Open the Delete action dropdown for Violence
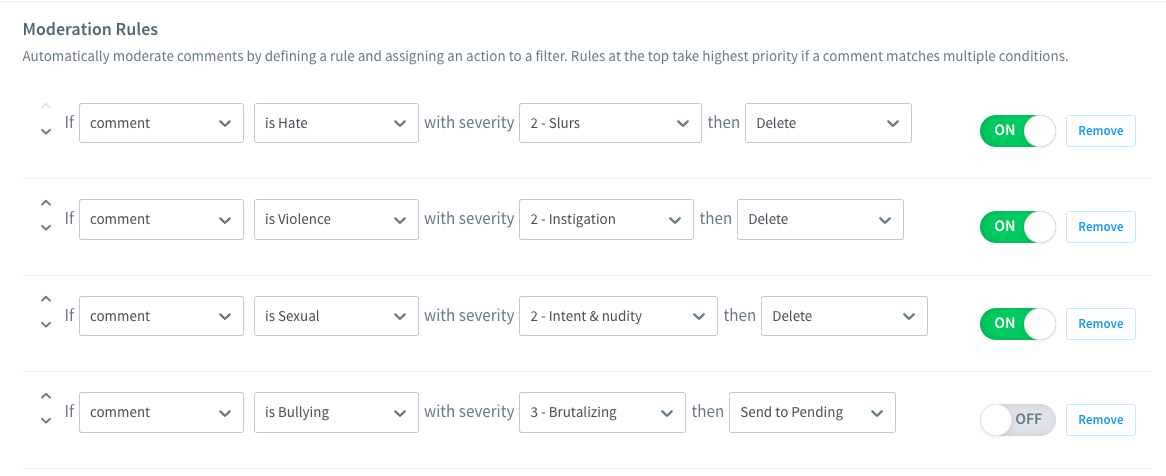The image size is (1166, 476). [x=819, y=219]
